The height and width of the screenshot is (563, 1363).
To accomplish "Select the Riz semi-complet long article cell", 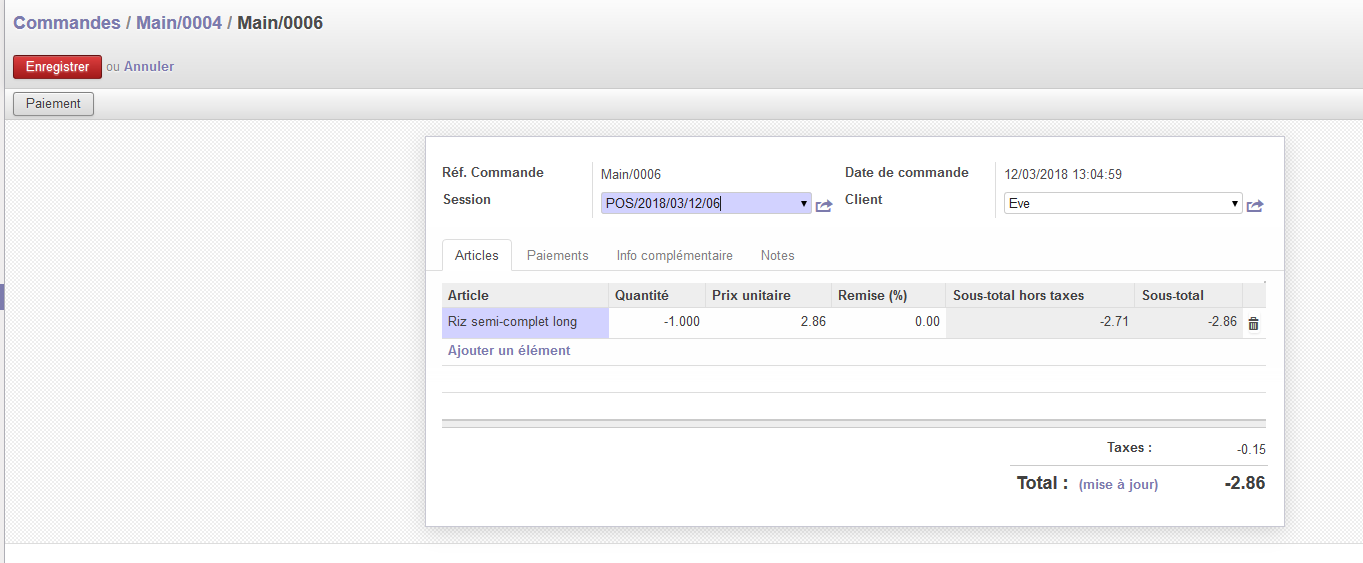I will [x=525, y=322].
